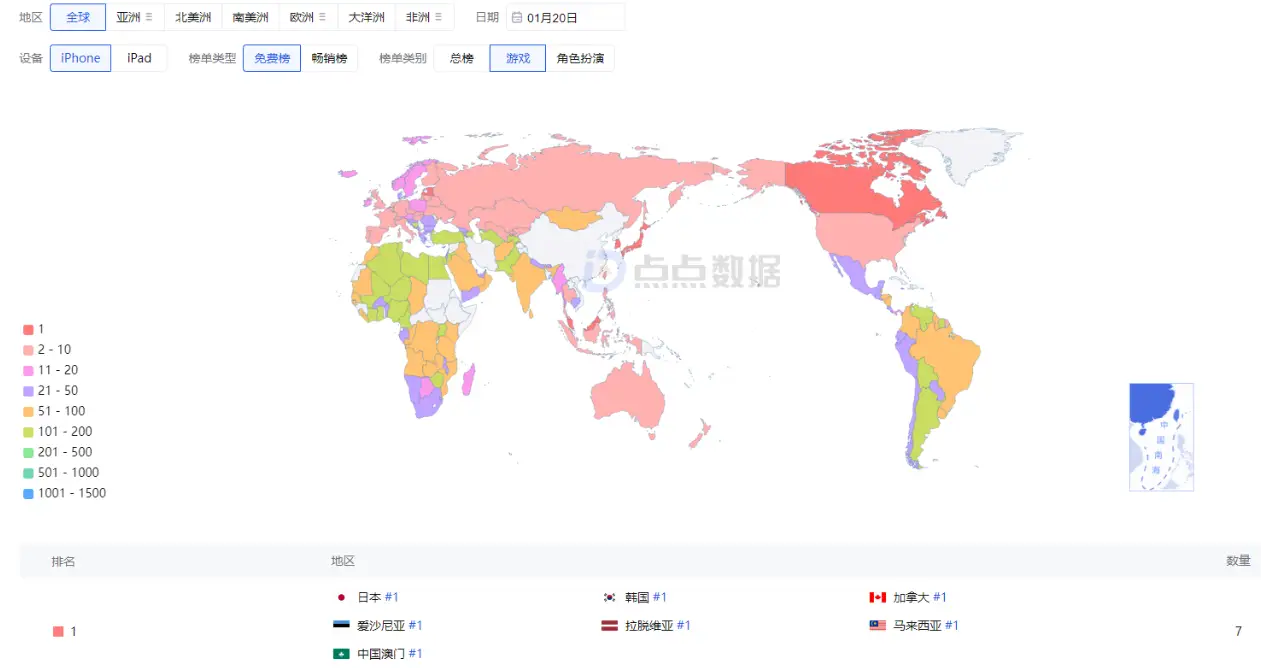Click the Macau flag icon
The width and height of the screenshot is (1261, 668).
pos(342,653)
